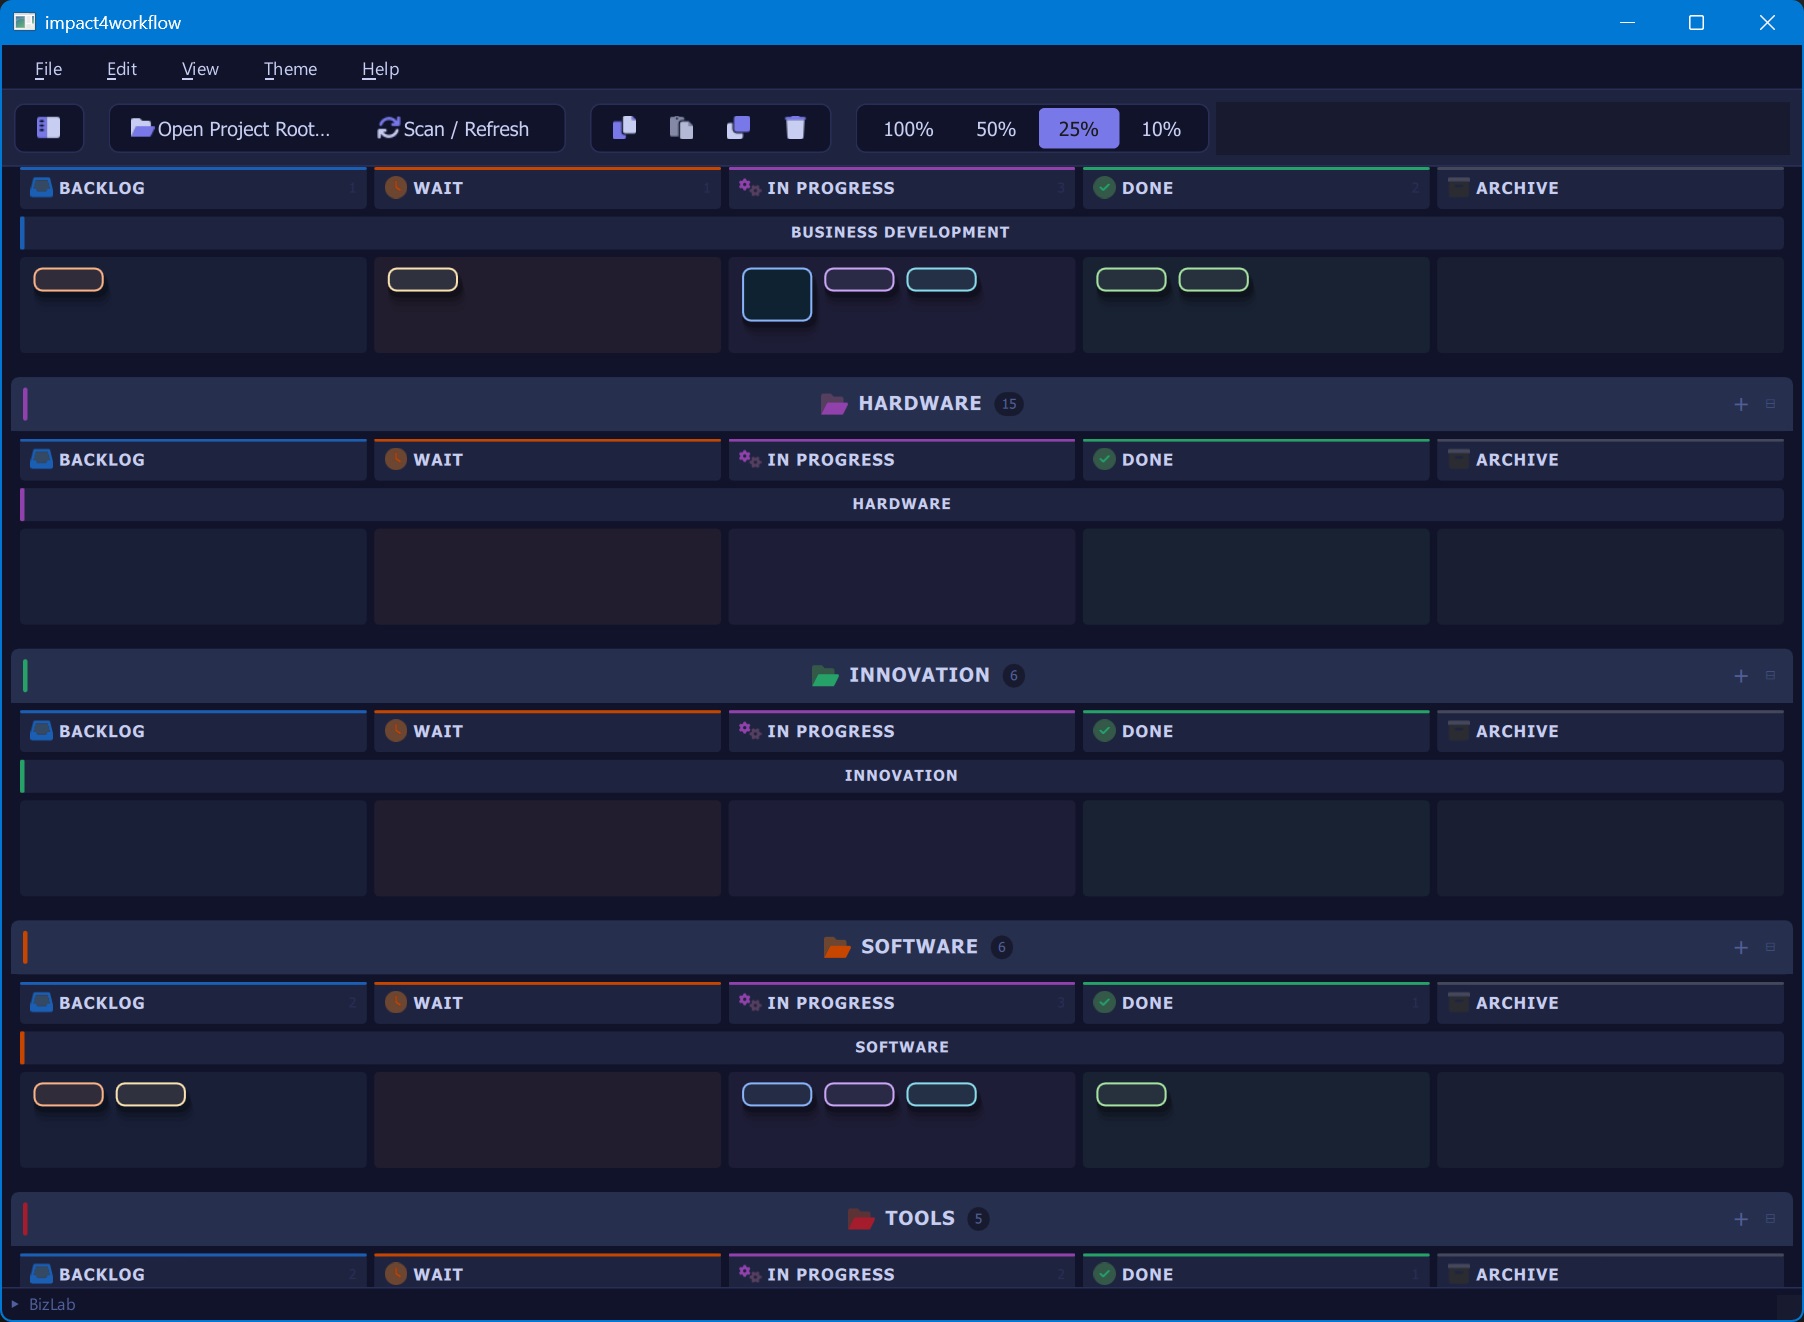
Task: Switch zoom level to 50%
Action: coord(995,129)
